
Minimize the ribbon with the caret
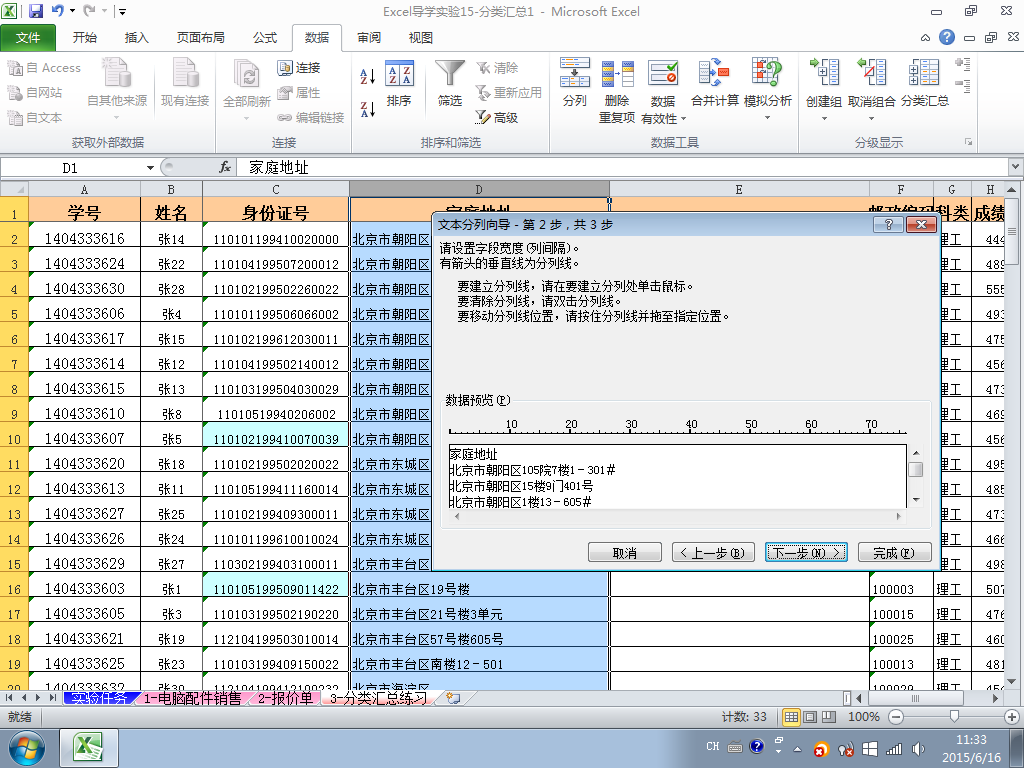[x=925, y=38]
